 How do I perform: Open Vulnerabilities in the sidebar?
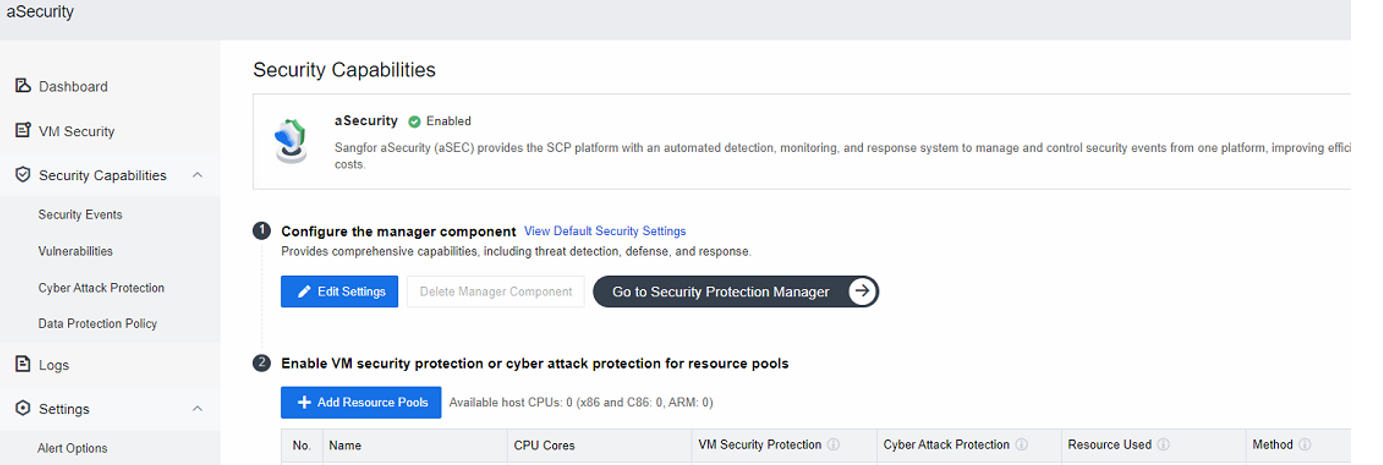coord(75,251)
